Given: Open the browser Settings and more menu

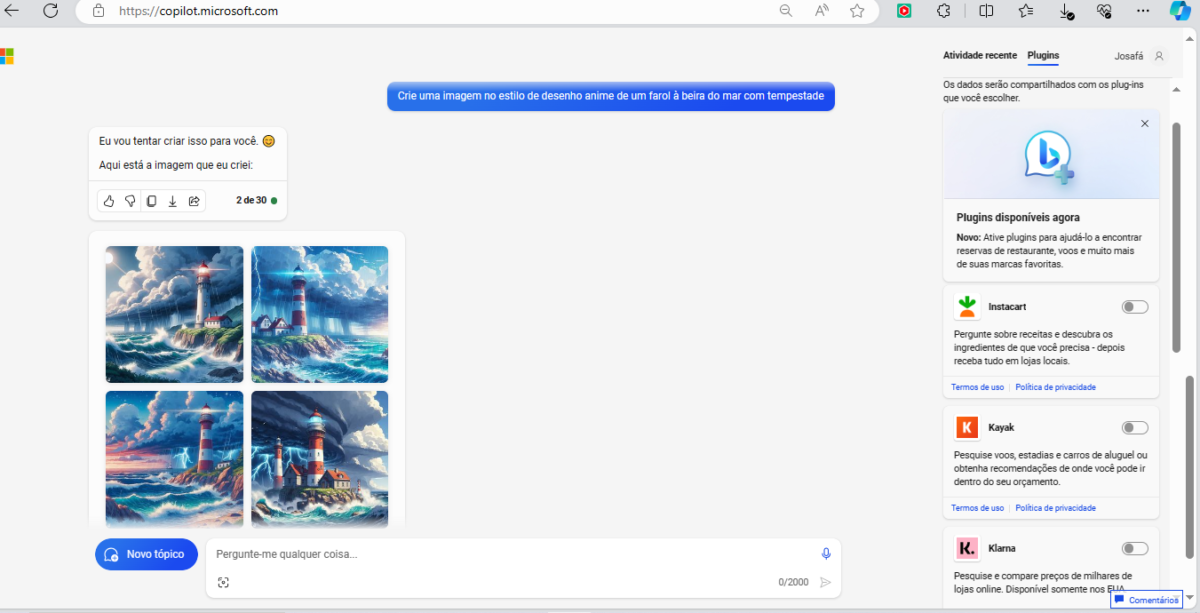Looking at the screenshot, I should coord(1143,11).
